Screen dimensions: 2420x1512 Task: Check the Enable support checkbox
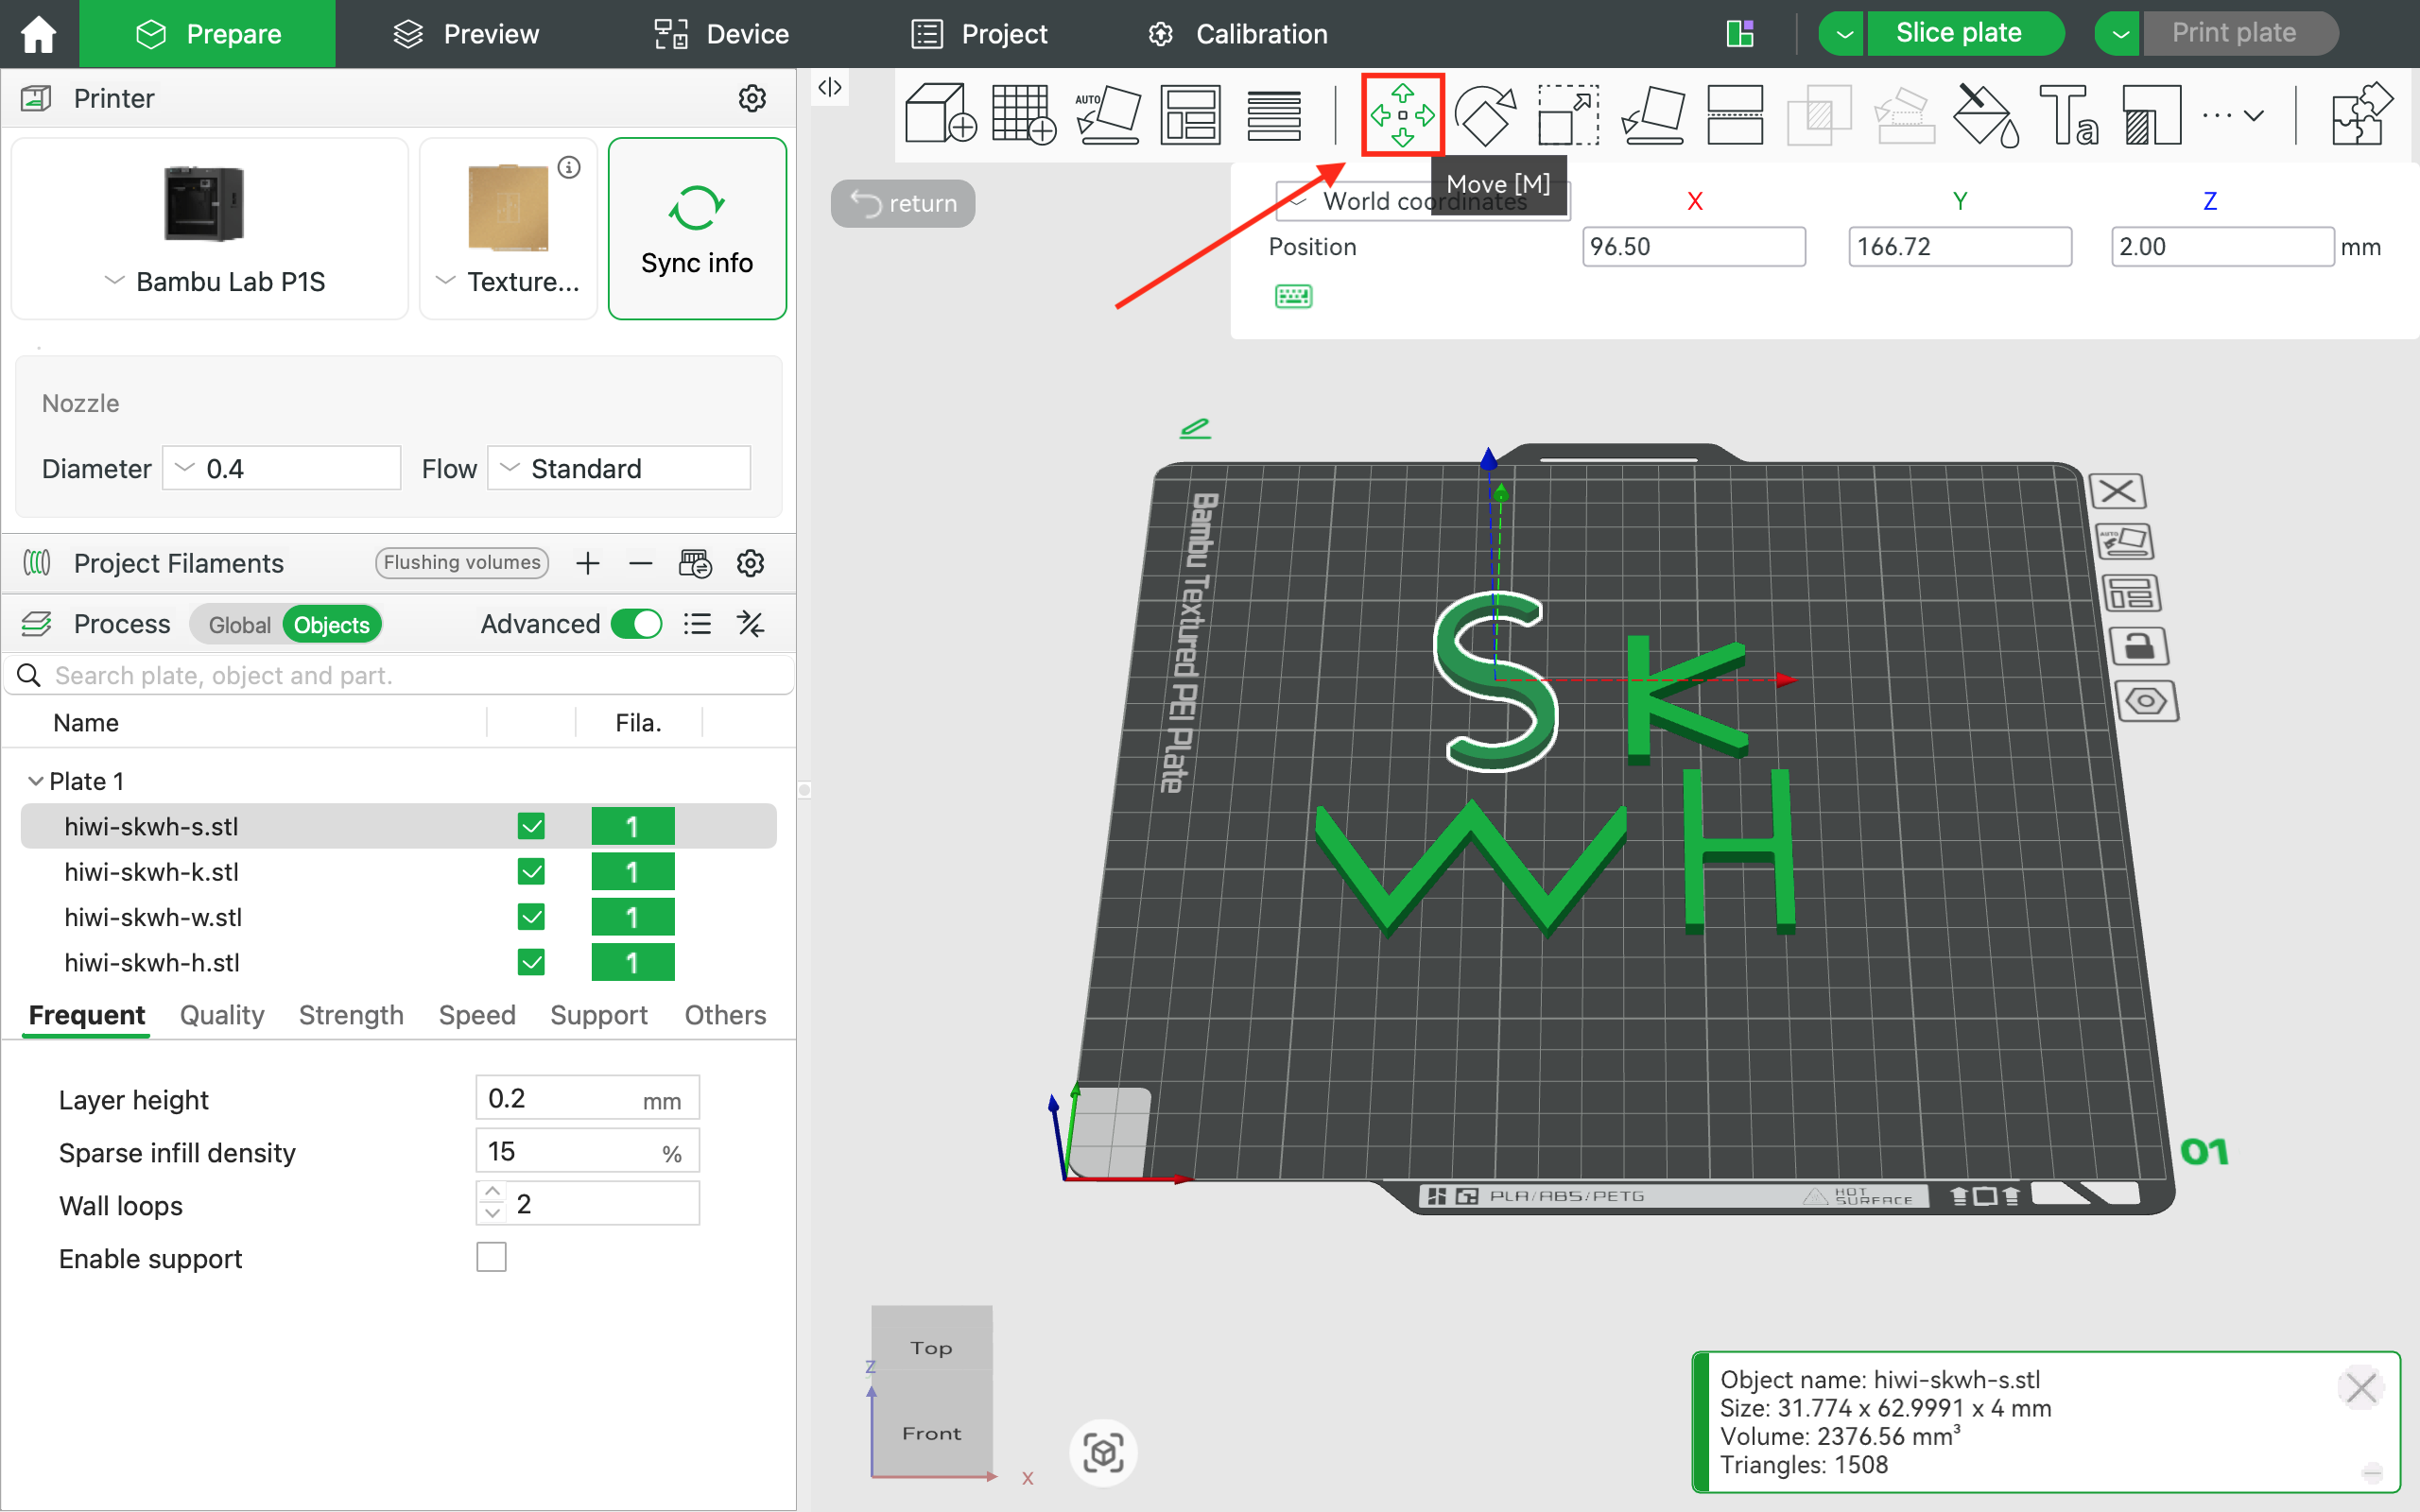[x=491, y=1257]
